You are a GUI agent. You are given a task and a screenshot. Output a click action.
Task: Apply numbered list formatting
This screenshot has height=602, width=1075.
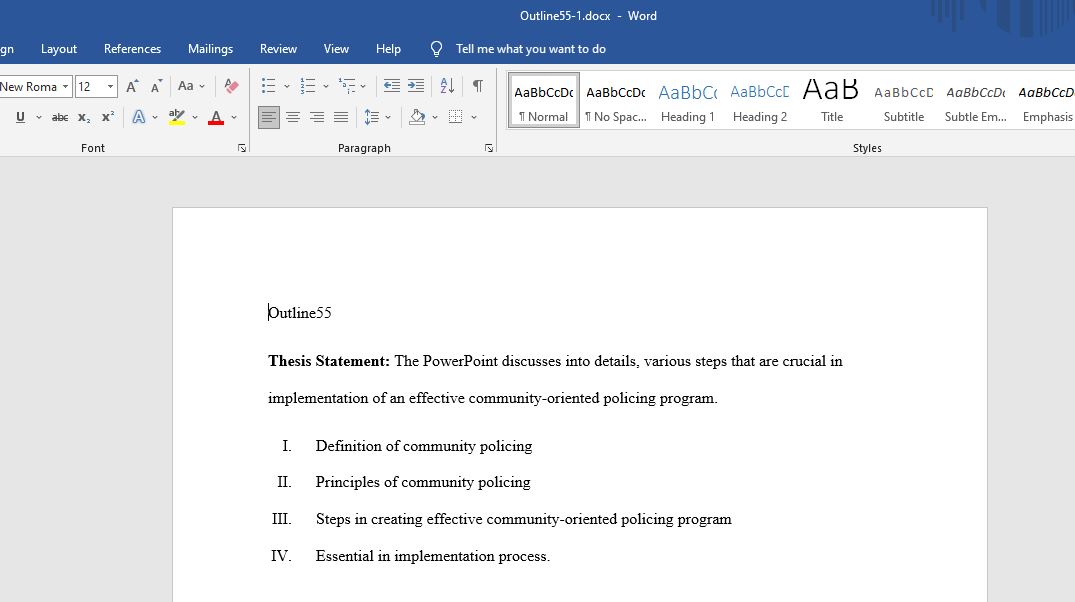[308, 86]
